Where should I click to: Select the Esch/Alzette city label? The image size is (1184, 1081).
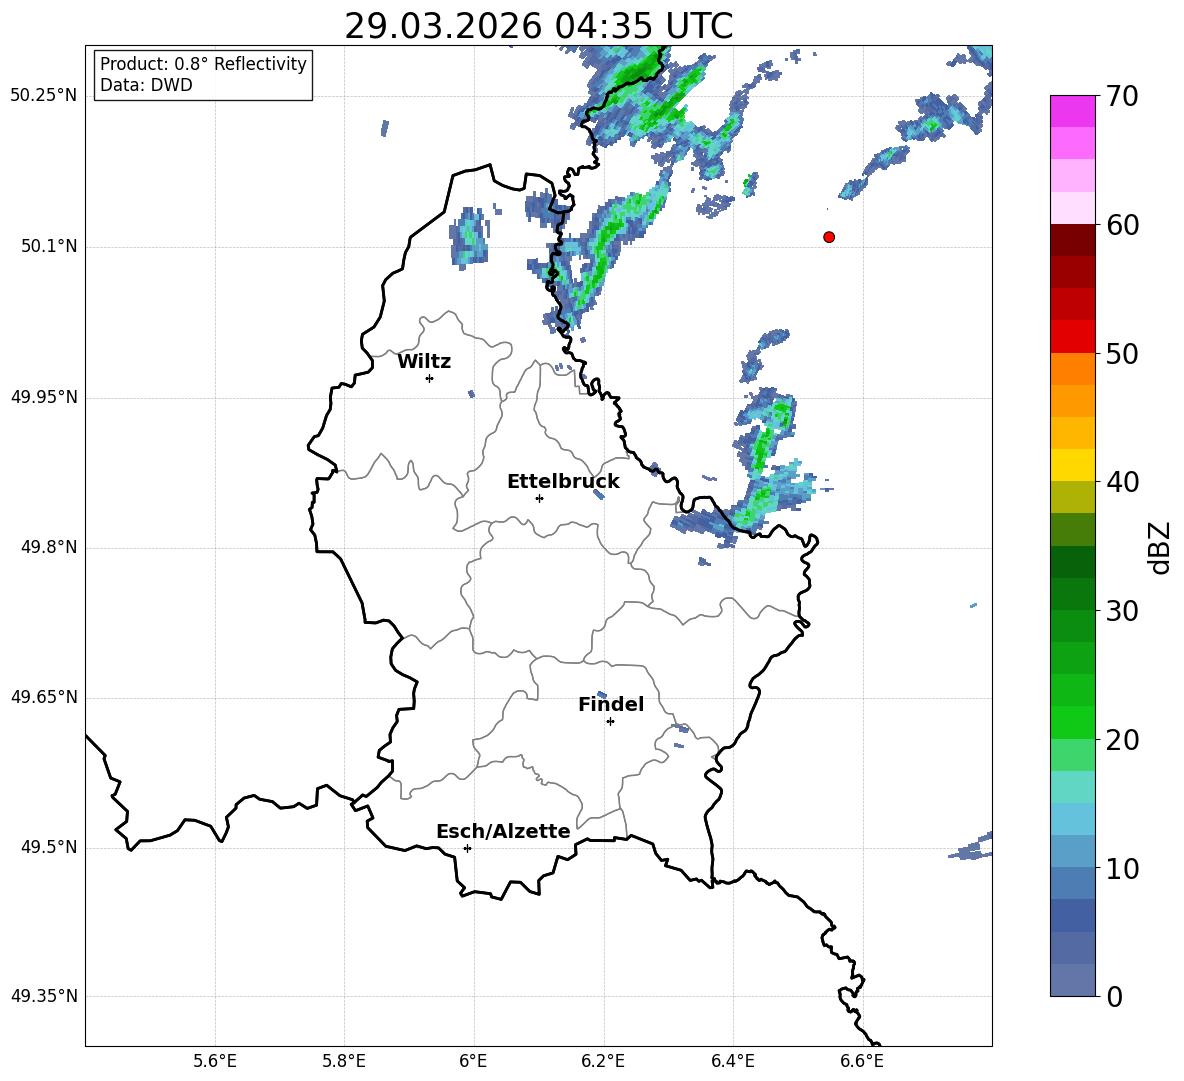pos(503,831)
